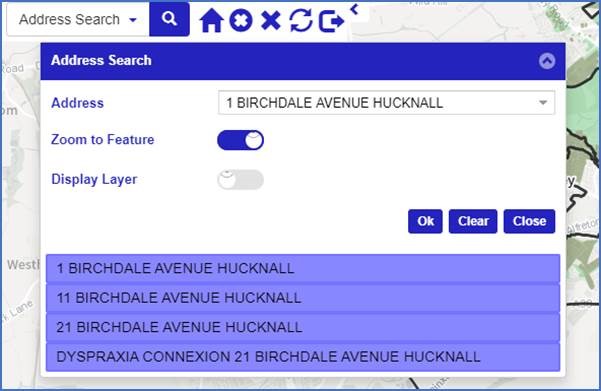
Task: Collapse toolbar with the left chevron
Action: 355,9
